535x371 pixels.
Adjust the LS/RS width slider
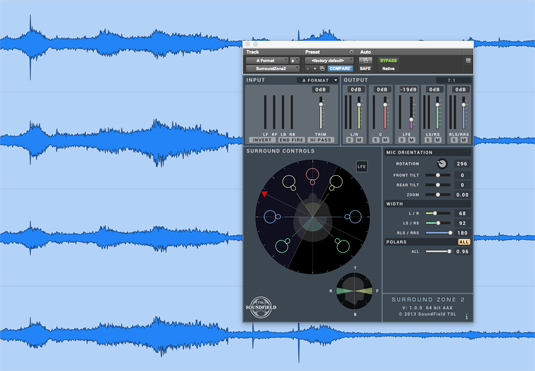(x=438, y=223)
